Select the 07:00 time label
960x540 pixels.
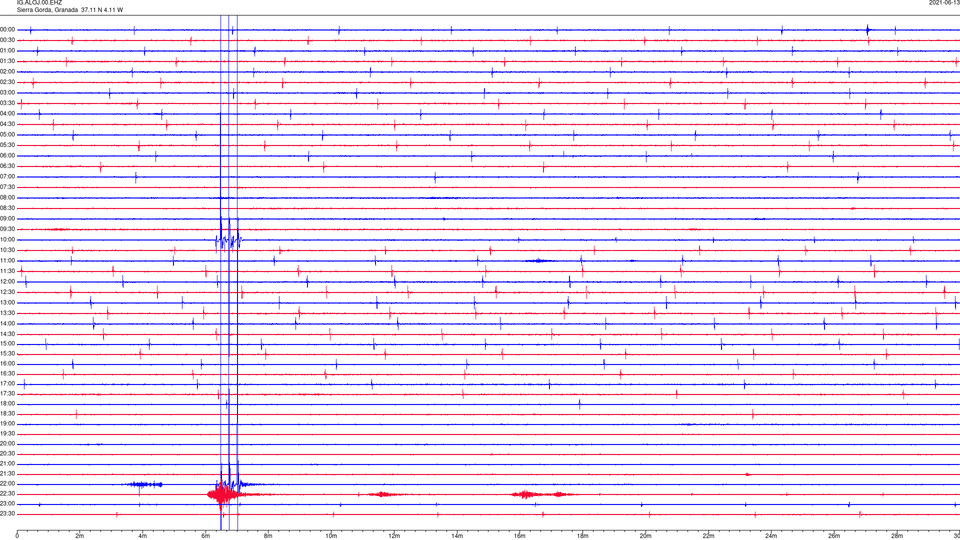(x=8, y=177)
